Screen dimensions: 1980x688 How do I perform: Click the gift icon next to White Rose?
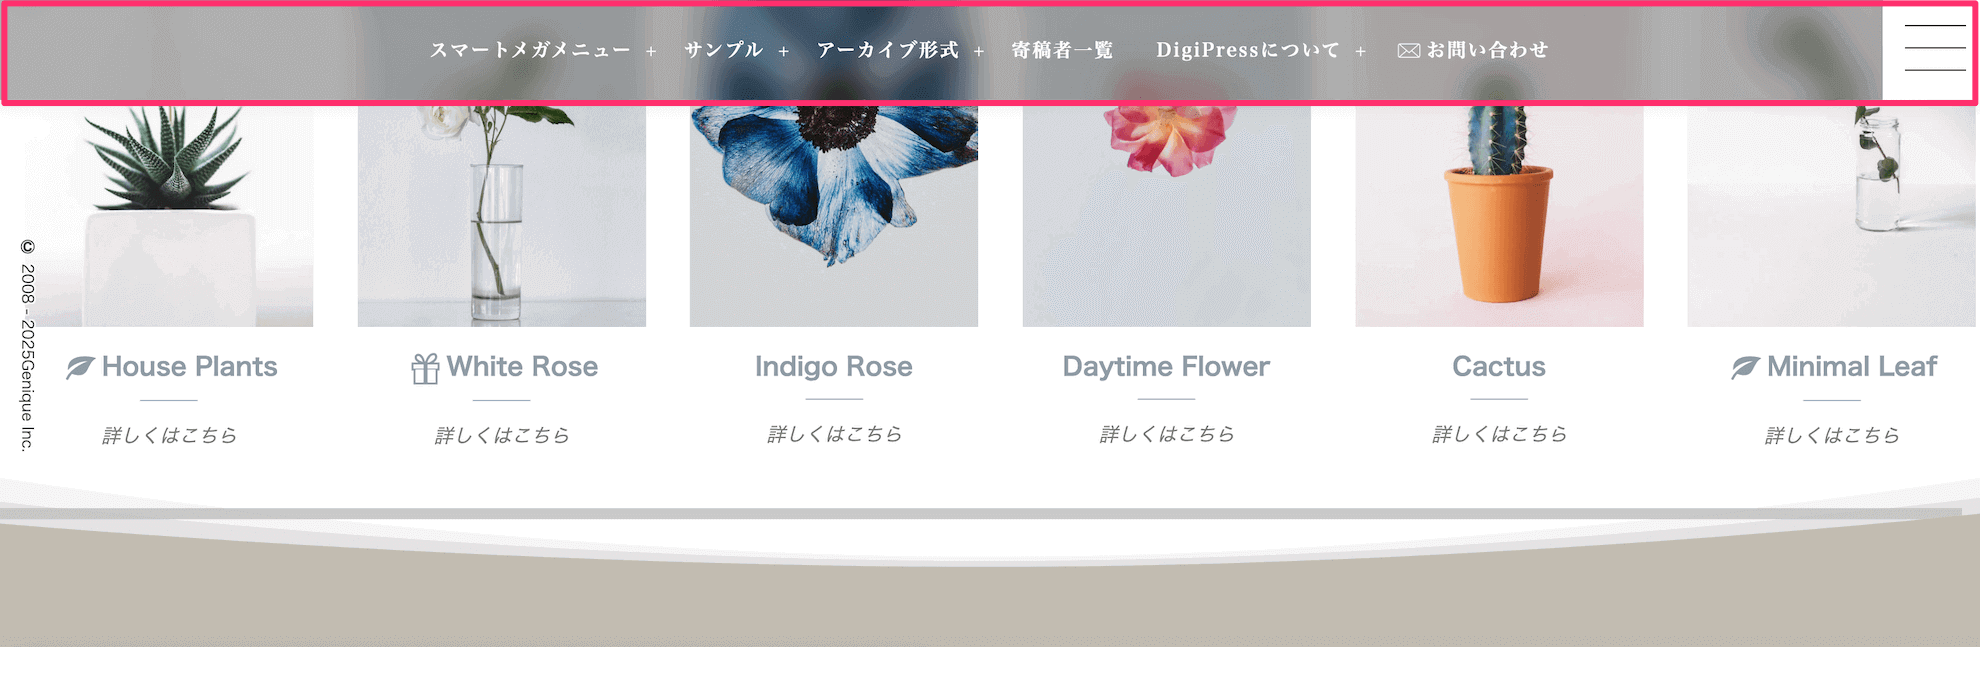pos(425,368)
